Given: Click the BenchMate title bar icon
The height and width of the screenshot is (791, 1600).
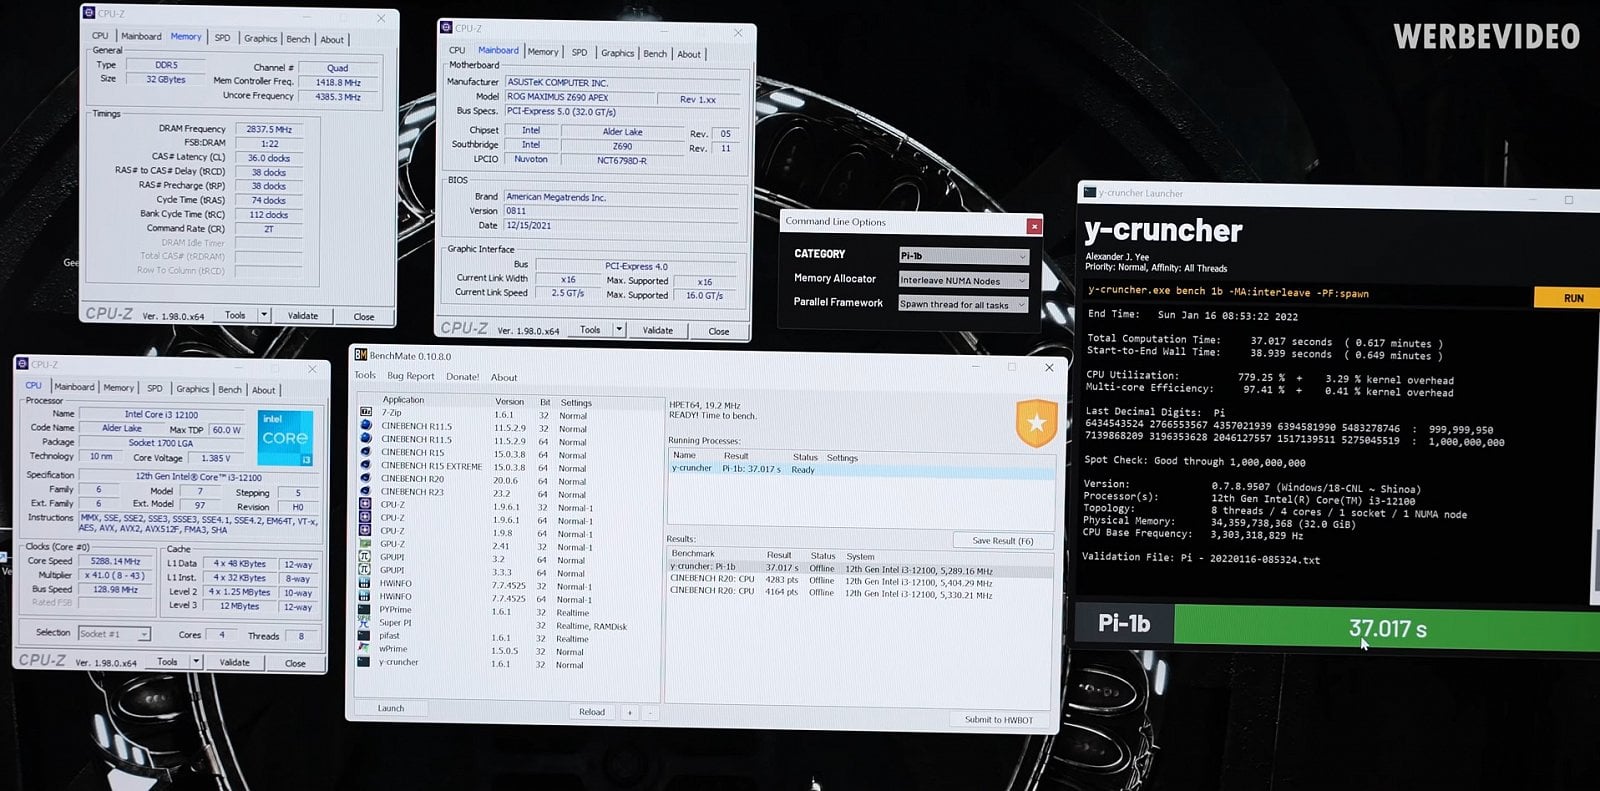Looking at the screenshot, I should (x=361, y=355).
